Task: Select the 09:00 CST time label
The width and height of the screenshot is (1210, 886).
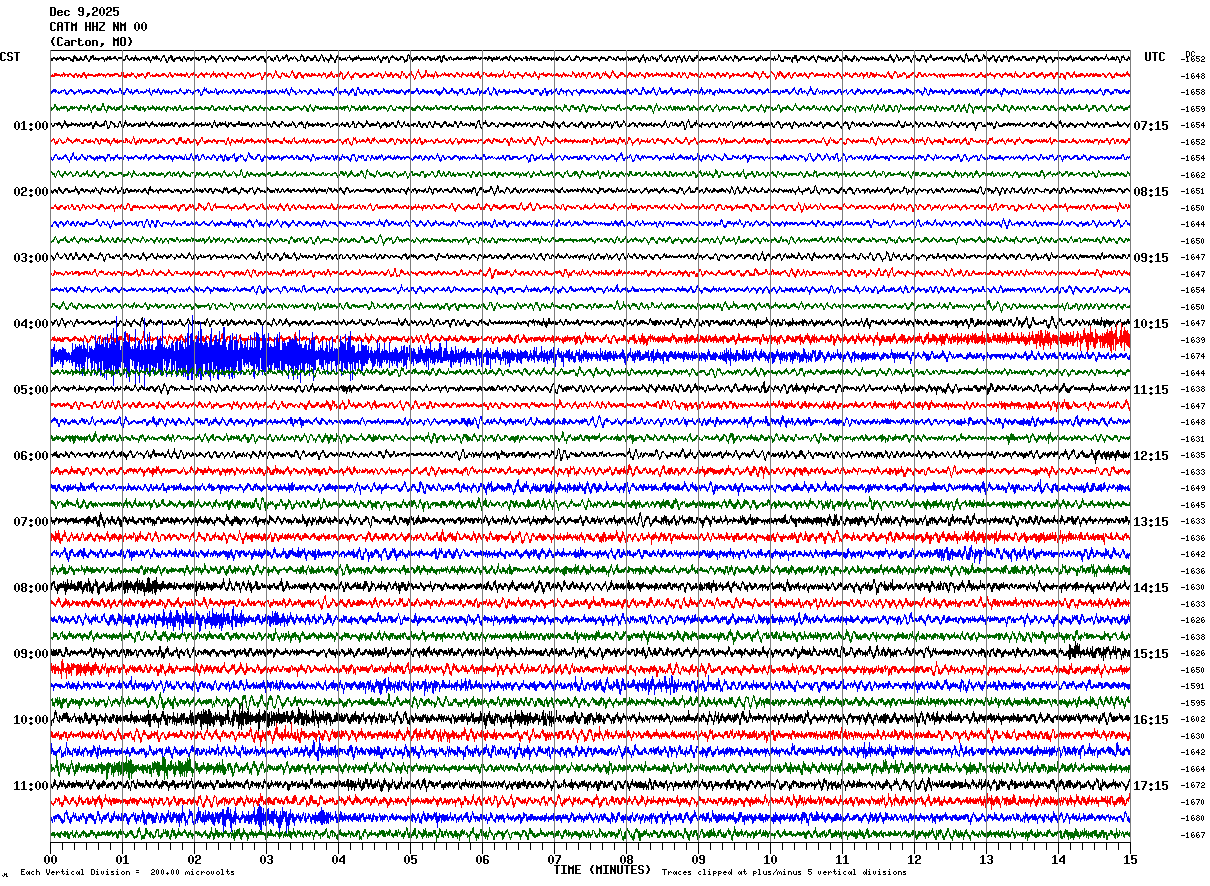Action: tap(31, 654)
